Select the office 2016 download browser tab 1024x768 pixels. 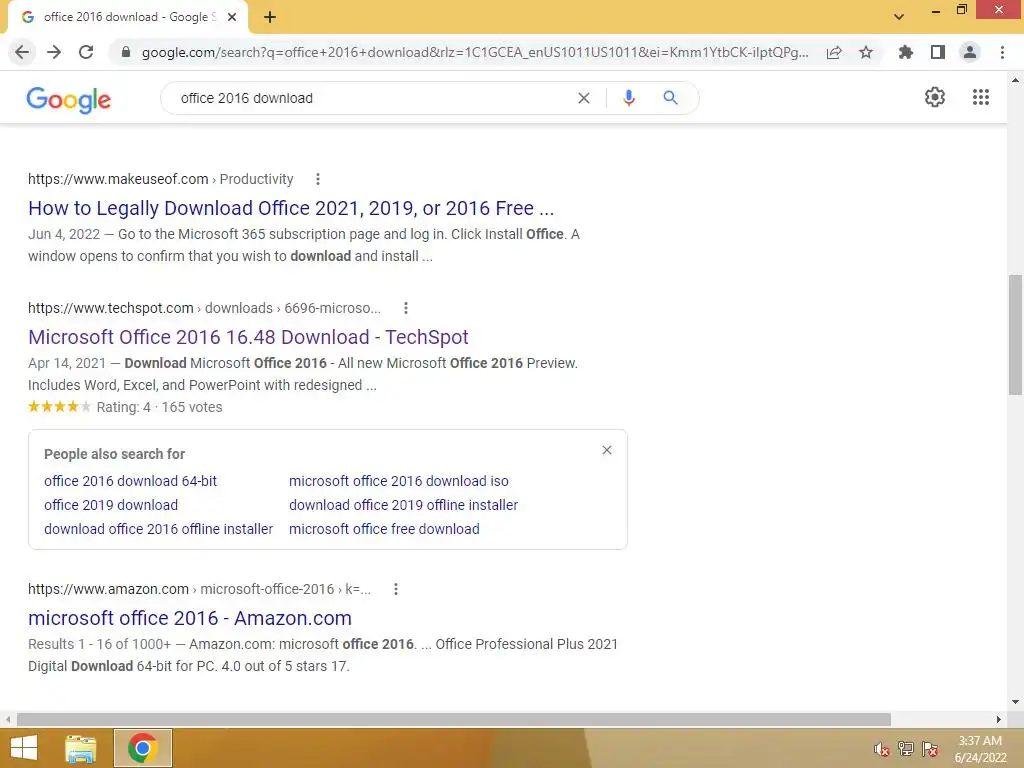(x=129, y=17)
